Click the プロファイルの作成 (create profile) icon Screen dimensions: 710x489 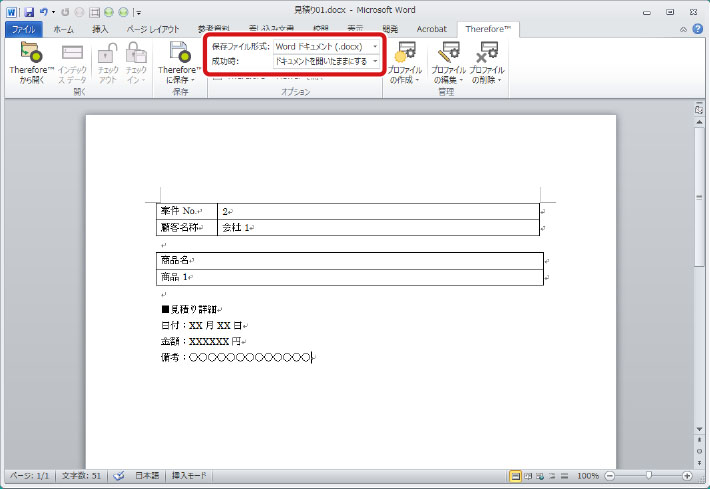(x=407, y=54)
